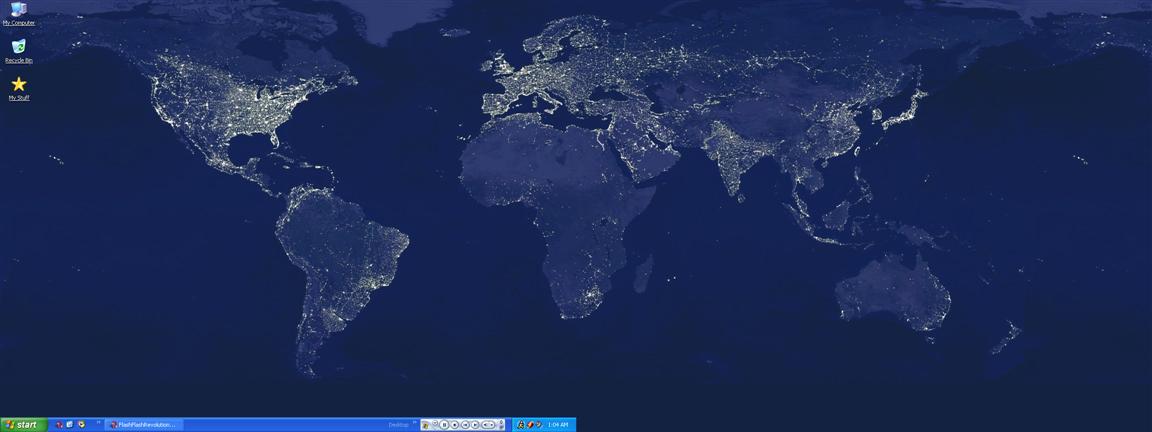Launch first Quick Launch red icon
This screenshot has width=1152, height=432.
(60, 425)
